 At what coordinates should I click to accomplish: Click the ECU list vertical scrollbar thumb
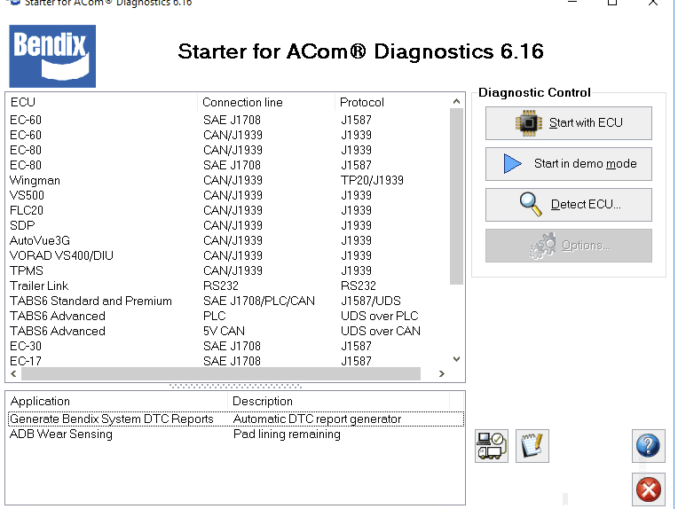[x=456, y=196]
